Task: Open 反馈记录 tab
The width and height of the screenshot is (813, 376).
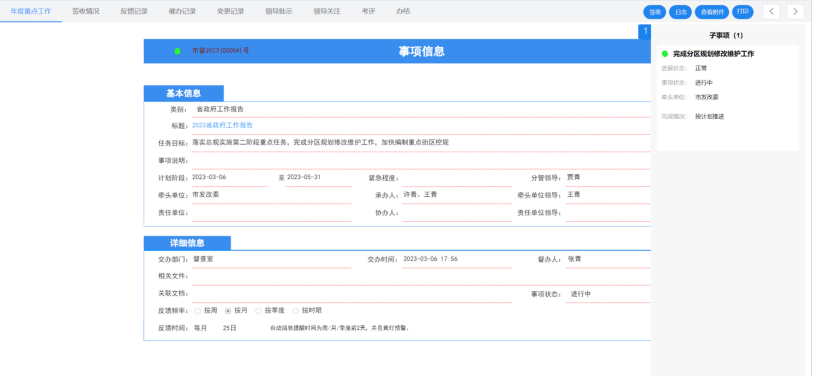Action: point(134,11)
